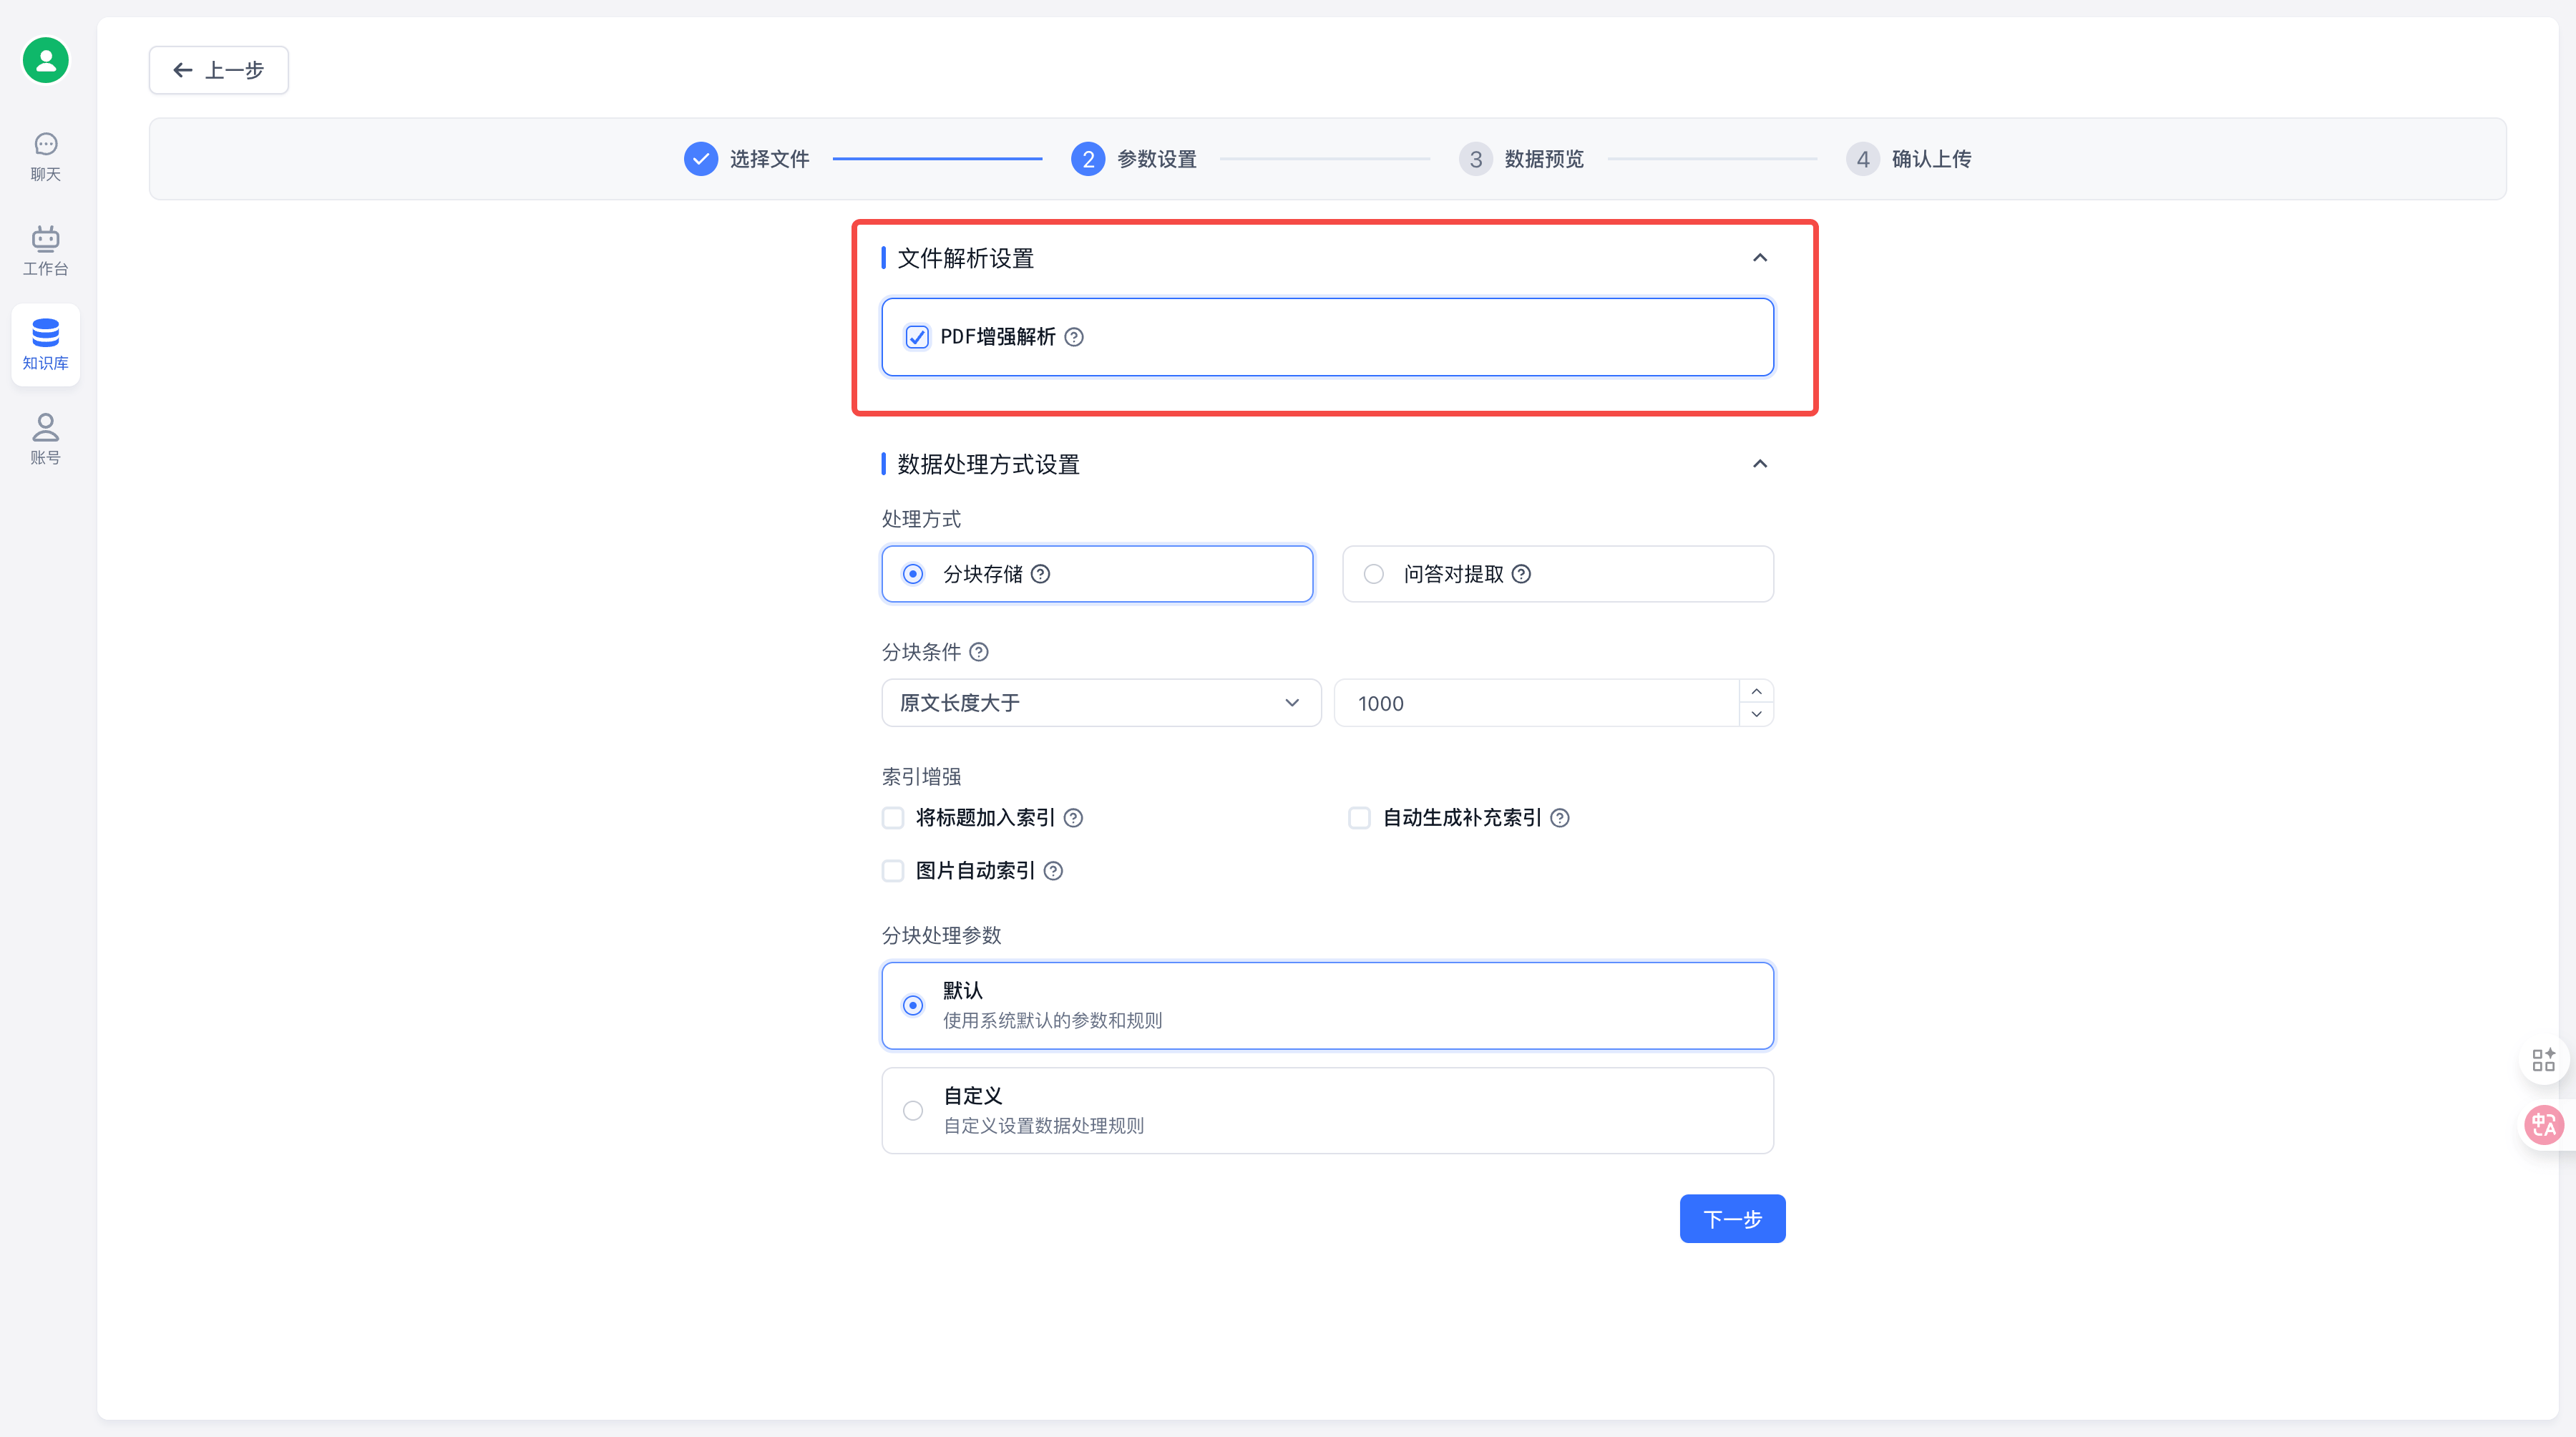Screen dimensions: 2576x1437
Task: Click the 上一步 back button
Action: pos(218,70)
